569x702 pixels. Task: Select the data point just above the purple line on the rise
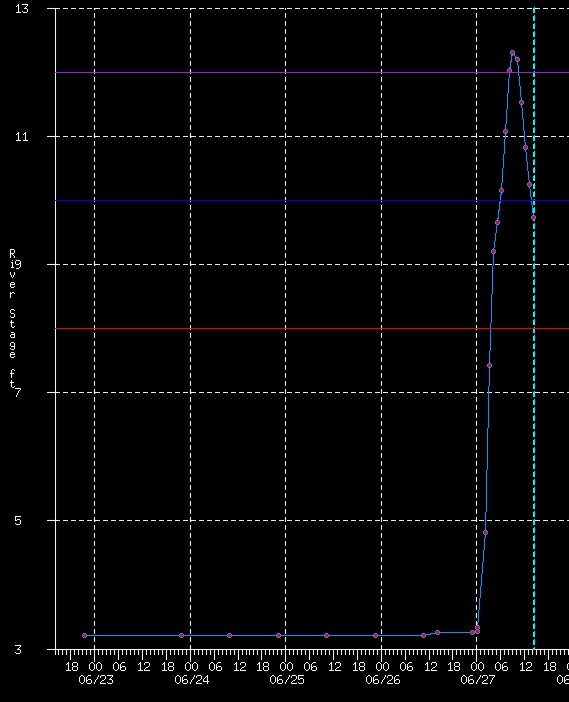(509, 71)
